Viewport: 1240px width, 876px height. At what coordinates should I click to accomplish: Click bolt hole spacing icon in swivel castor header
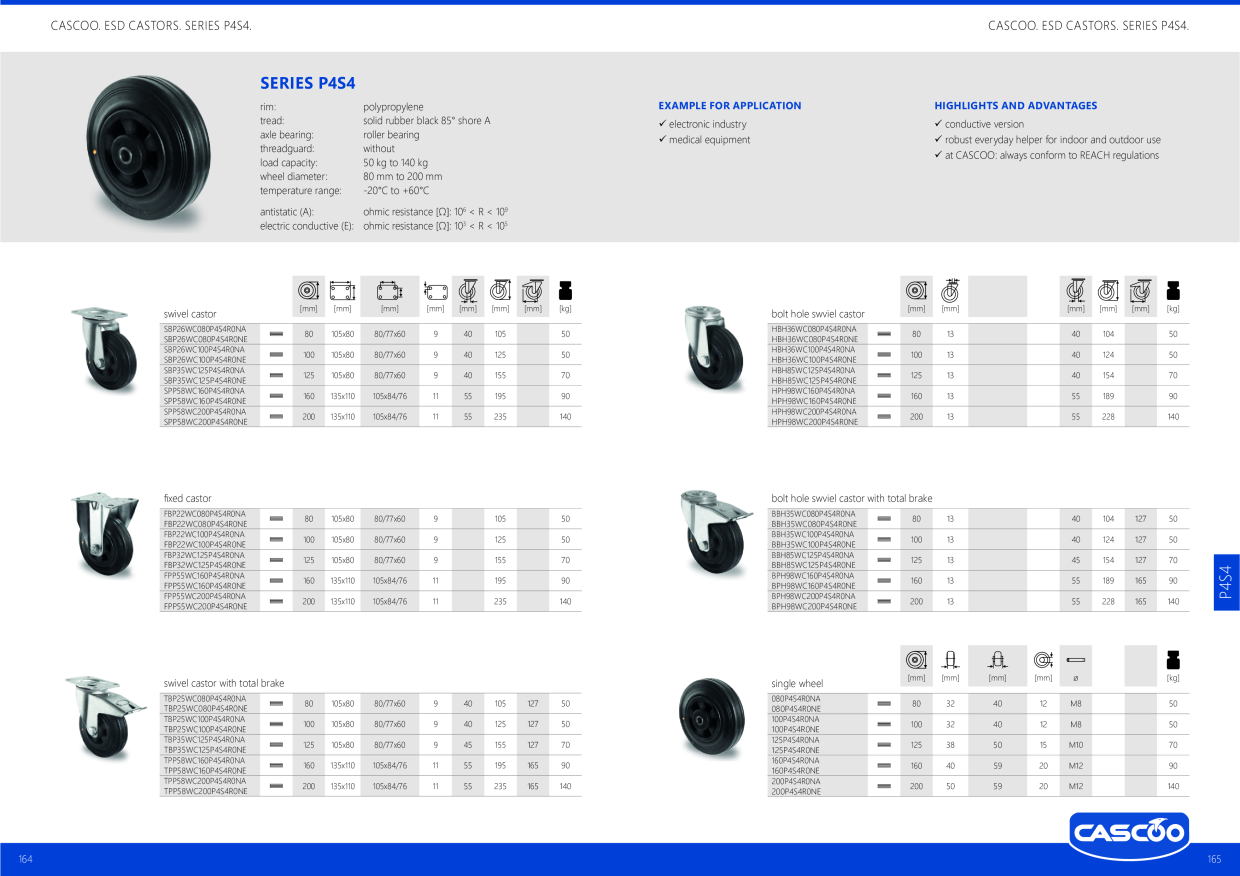point(389,291)
